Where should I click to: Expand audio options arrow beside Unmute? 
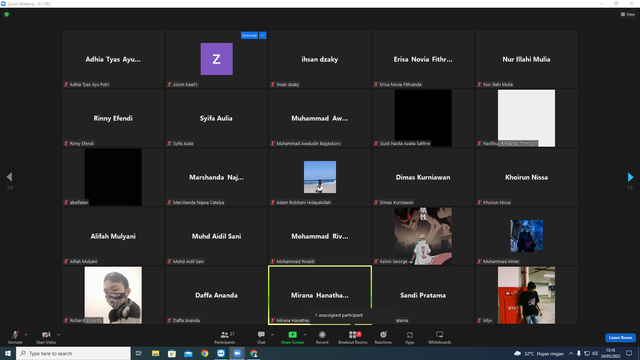[x=26, y=335]
